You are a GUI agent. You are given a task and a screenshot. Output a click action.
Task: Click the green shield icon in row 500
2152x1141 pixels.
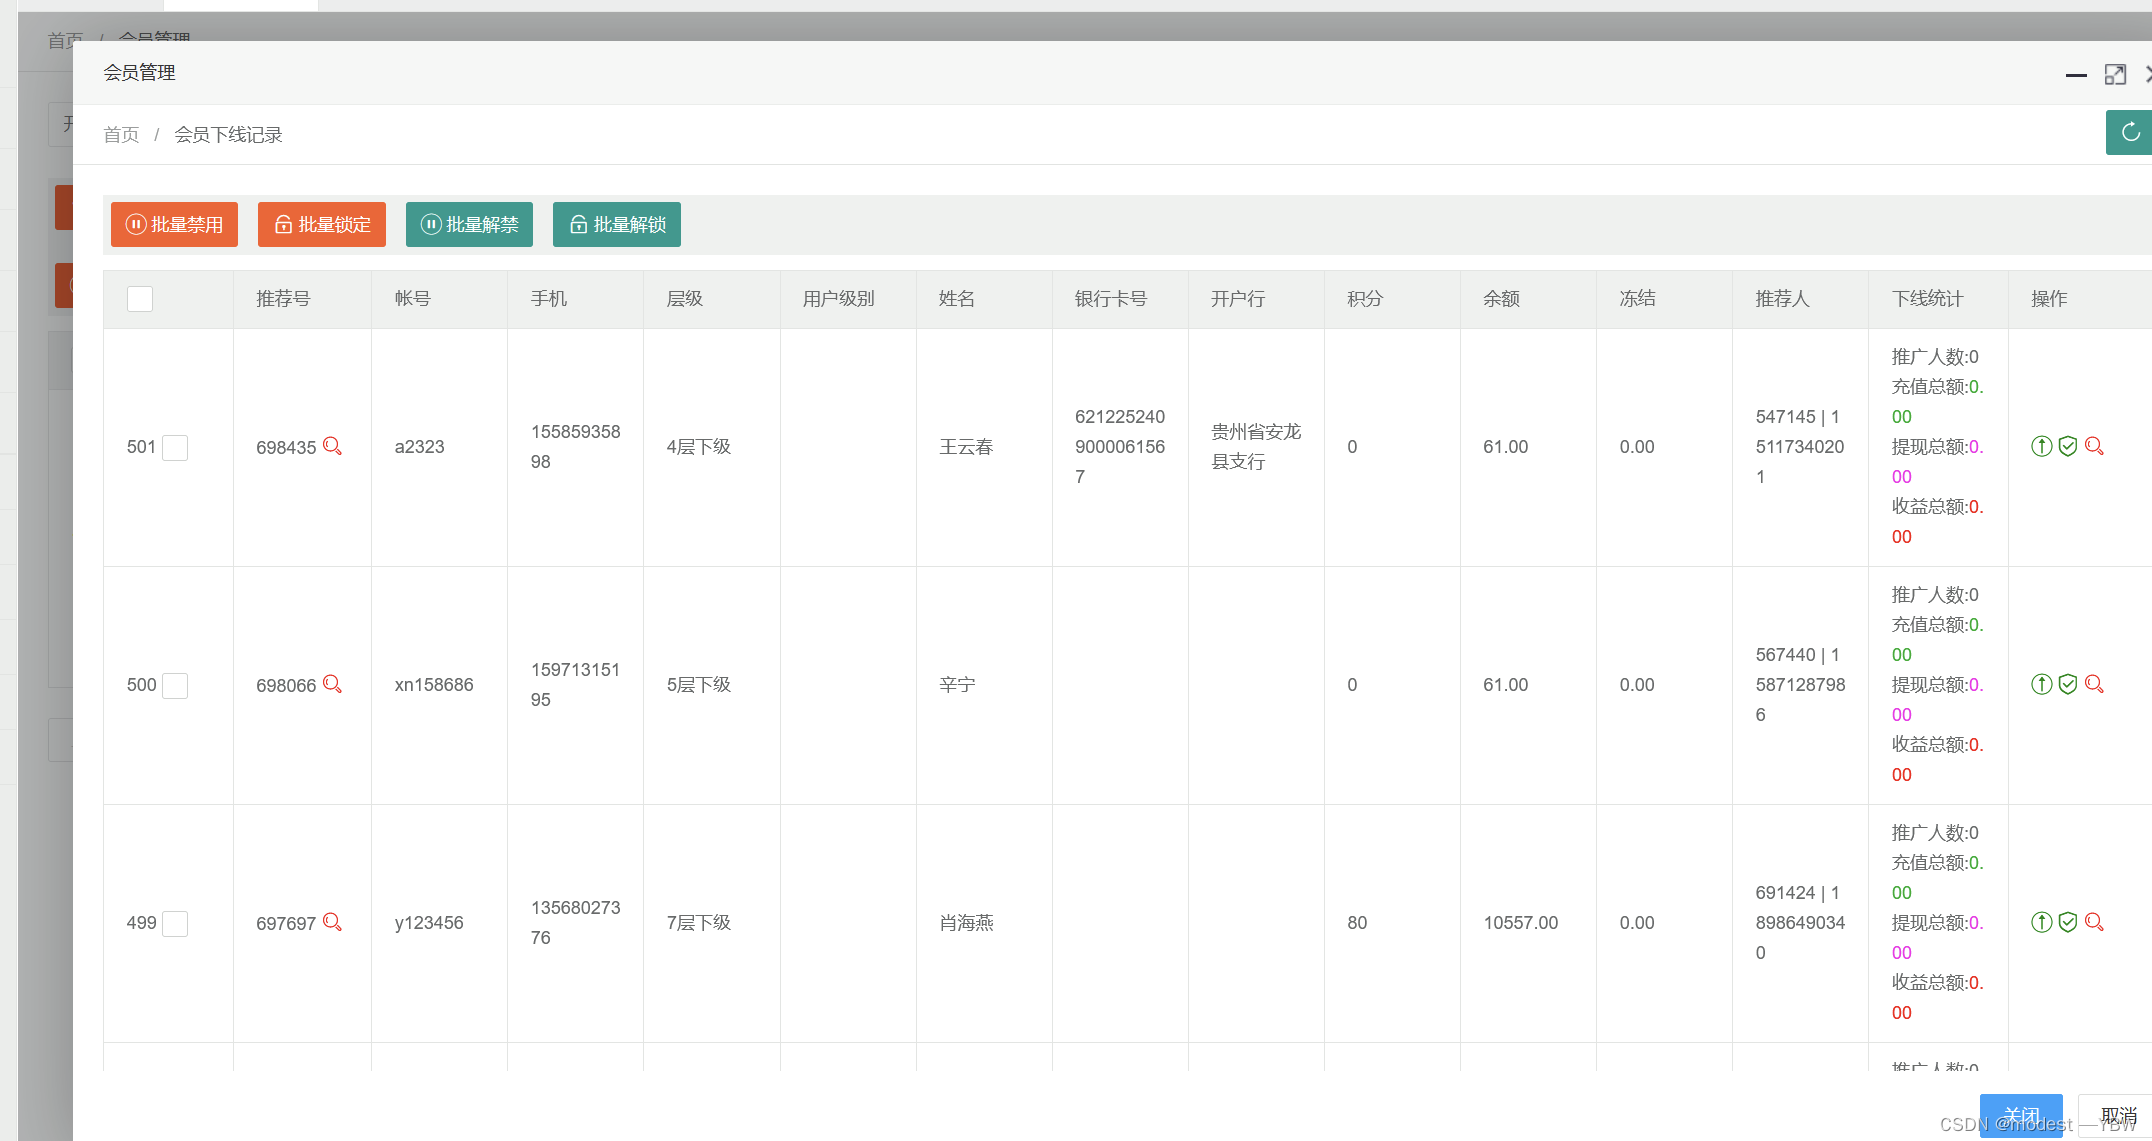[x=2068, y=684]
